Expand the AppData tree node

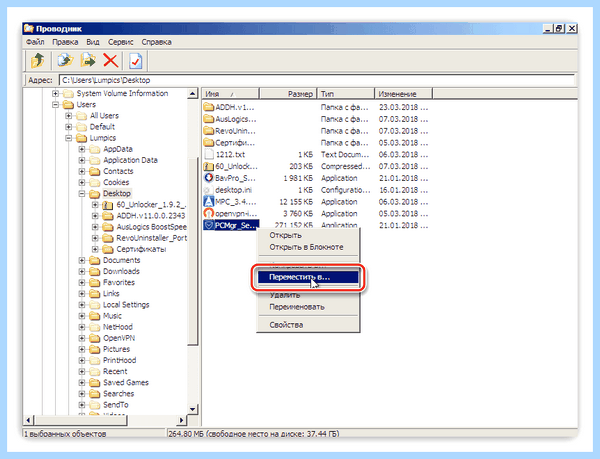[82, 149]
